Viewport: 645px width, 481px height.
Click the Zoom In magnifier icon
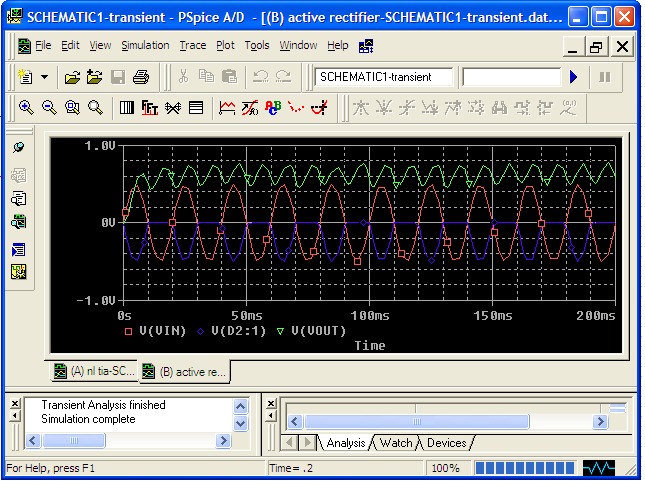(x=25, y=108)
